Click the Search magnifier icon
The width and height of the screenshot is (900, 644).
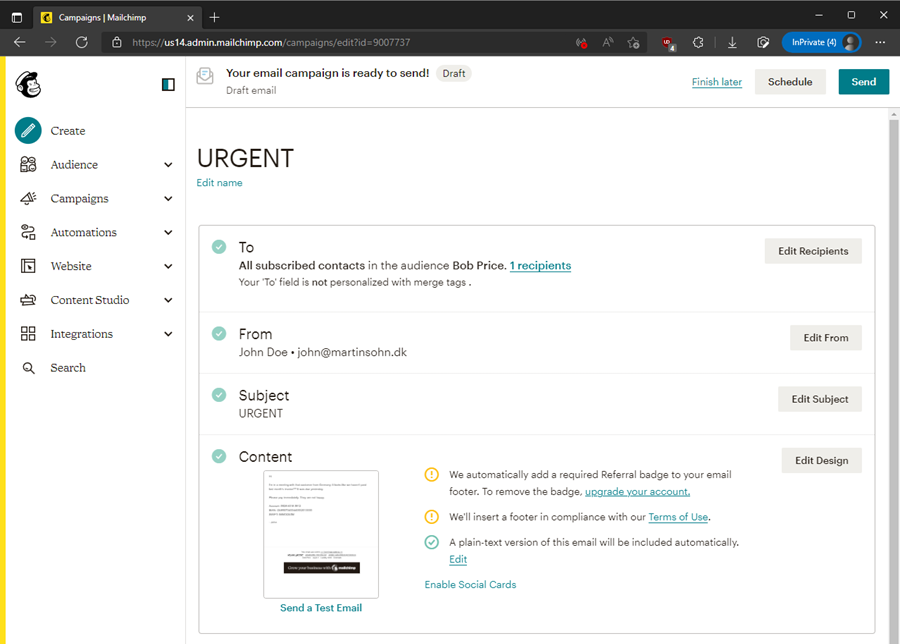(x=28, y=368)
